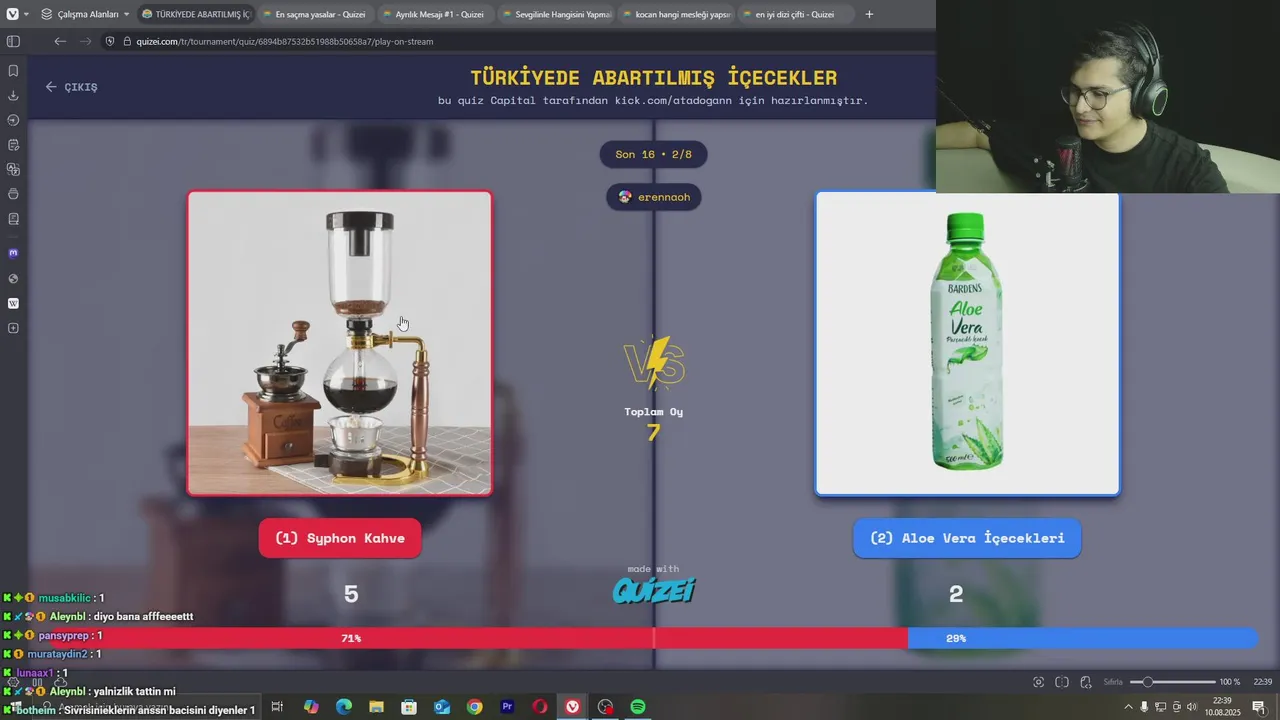
Task: Open the taskbar clock and date
Action: tap(1222, 707)
